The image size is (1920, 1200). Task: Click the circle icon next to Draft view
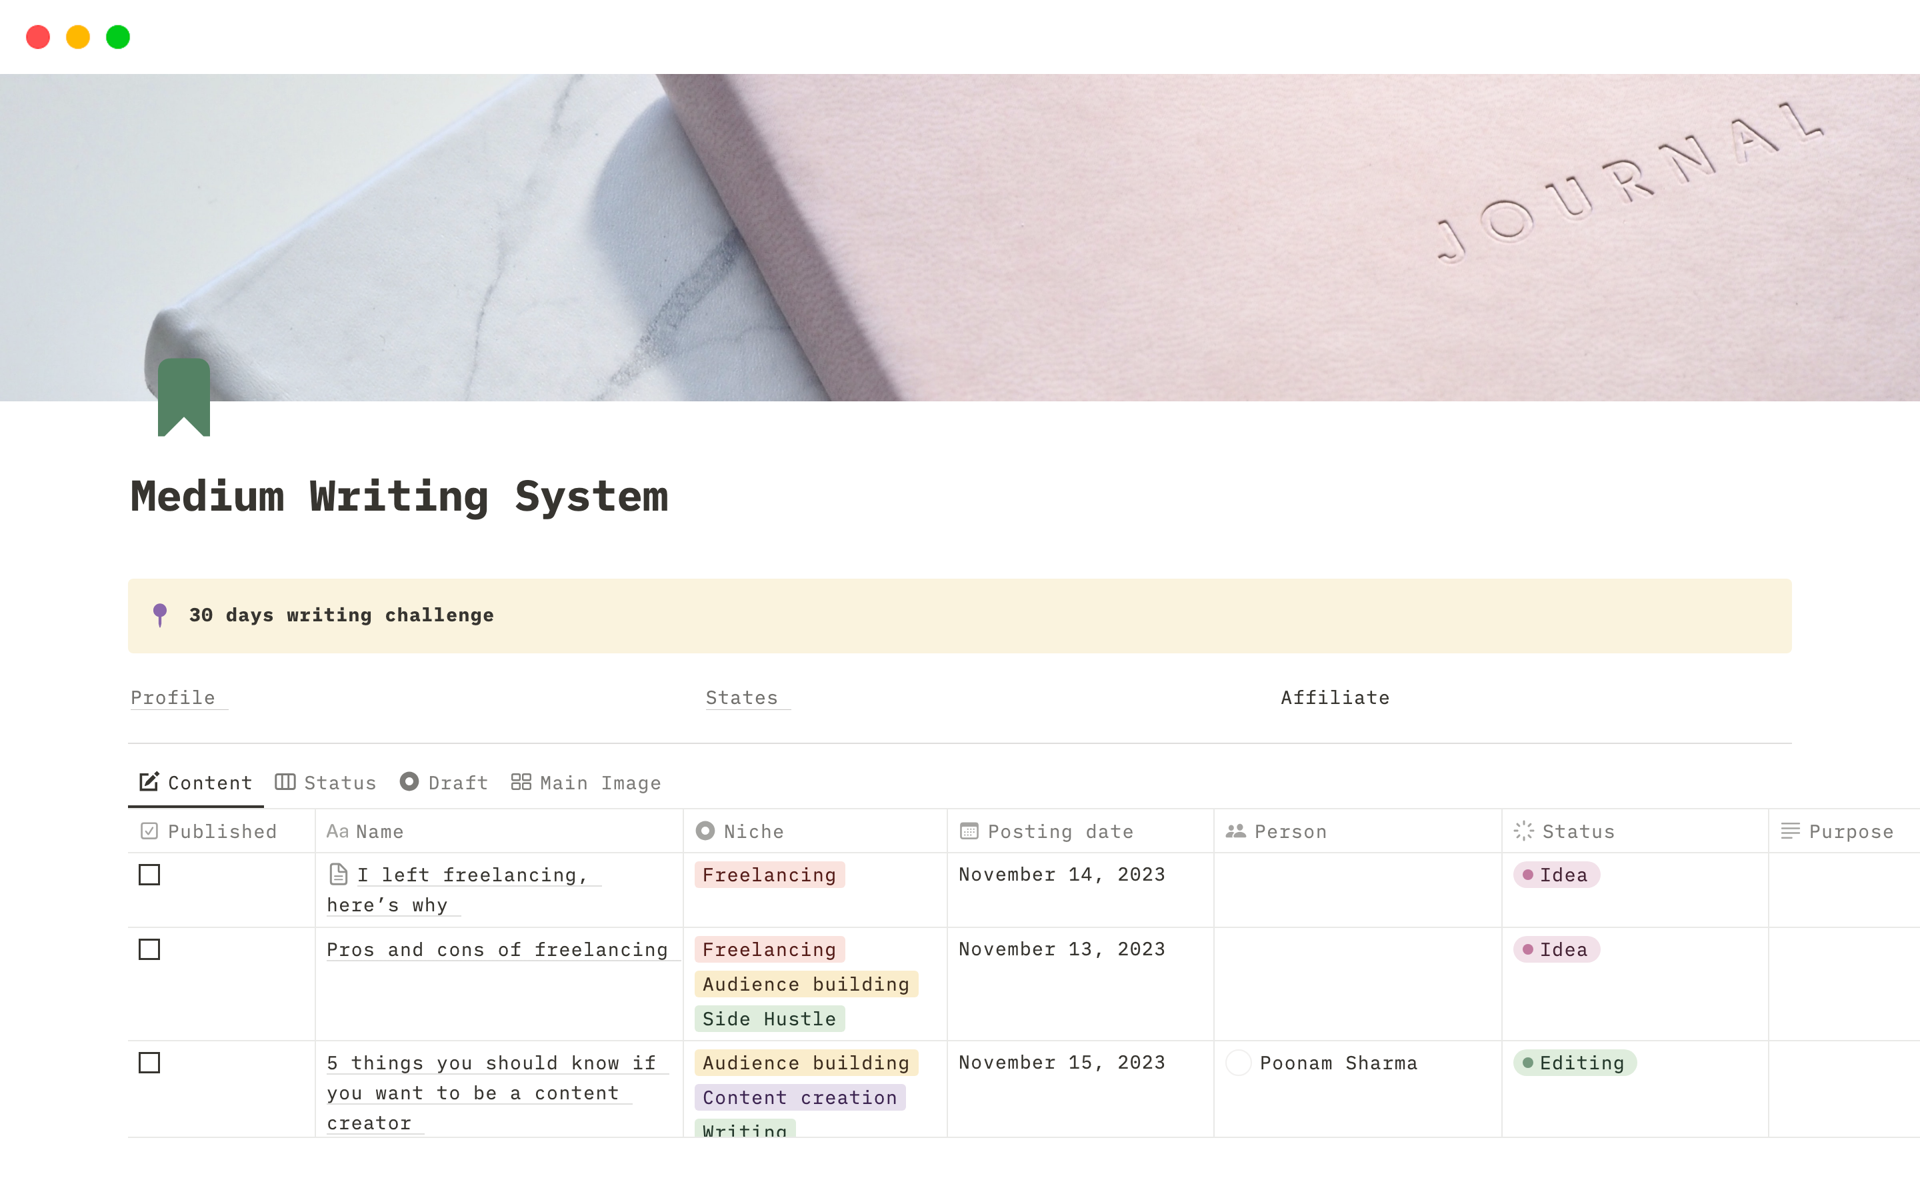(x=410, y=781)
